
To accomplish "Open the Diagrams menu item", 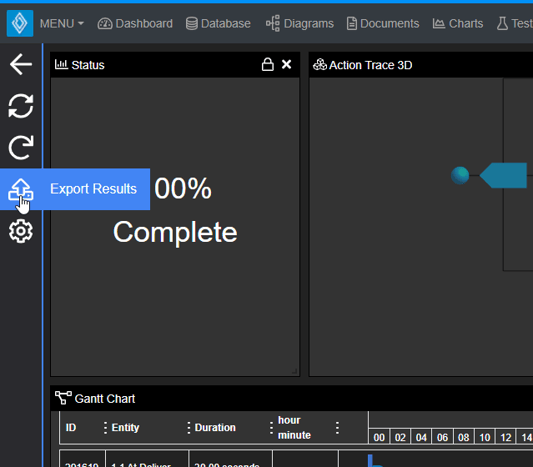I will 299,24.
